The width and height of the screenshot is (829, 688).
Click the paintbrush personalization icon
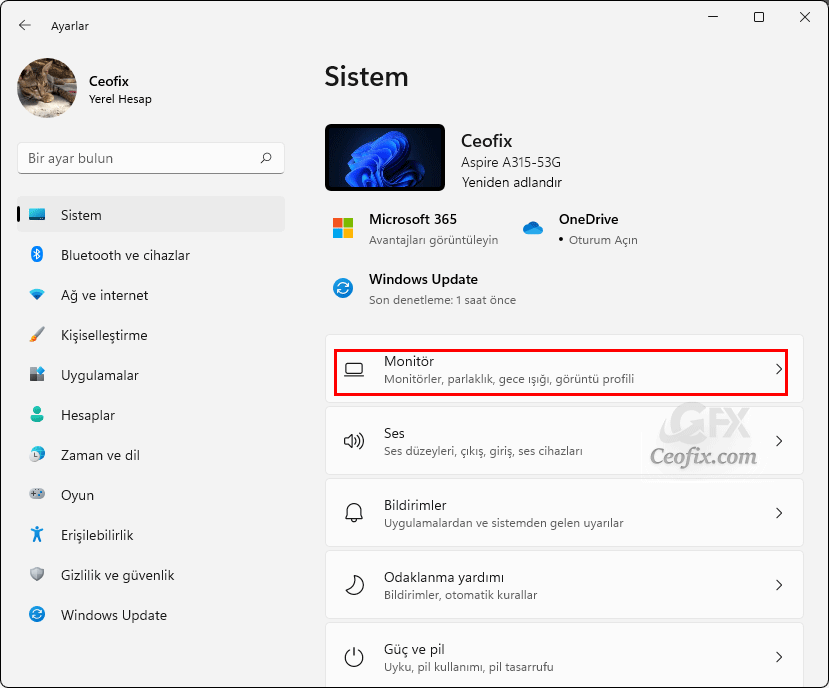click(x=37, y=334)
